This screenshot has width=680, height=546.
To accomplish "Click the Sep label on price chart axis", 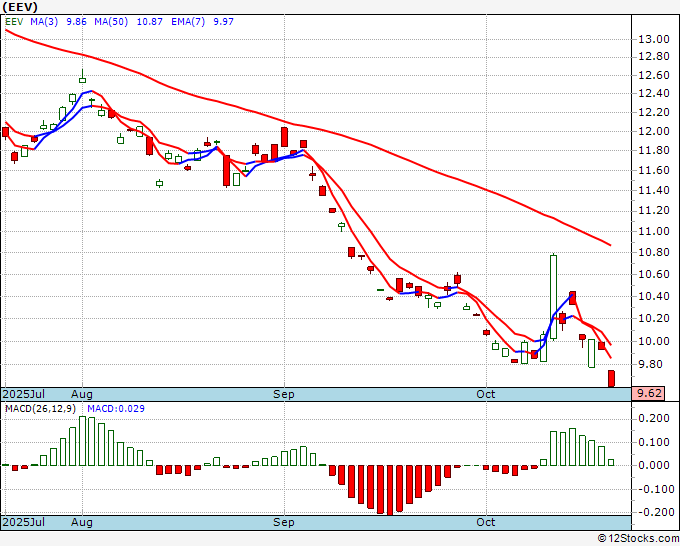I will click(285, 394).
